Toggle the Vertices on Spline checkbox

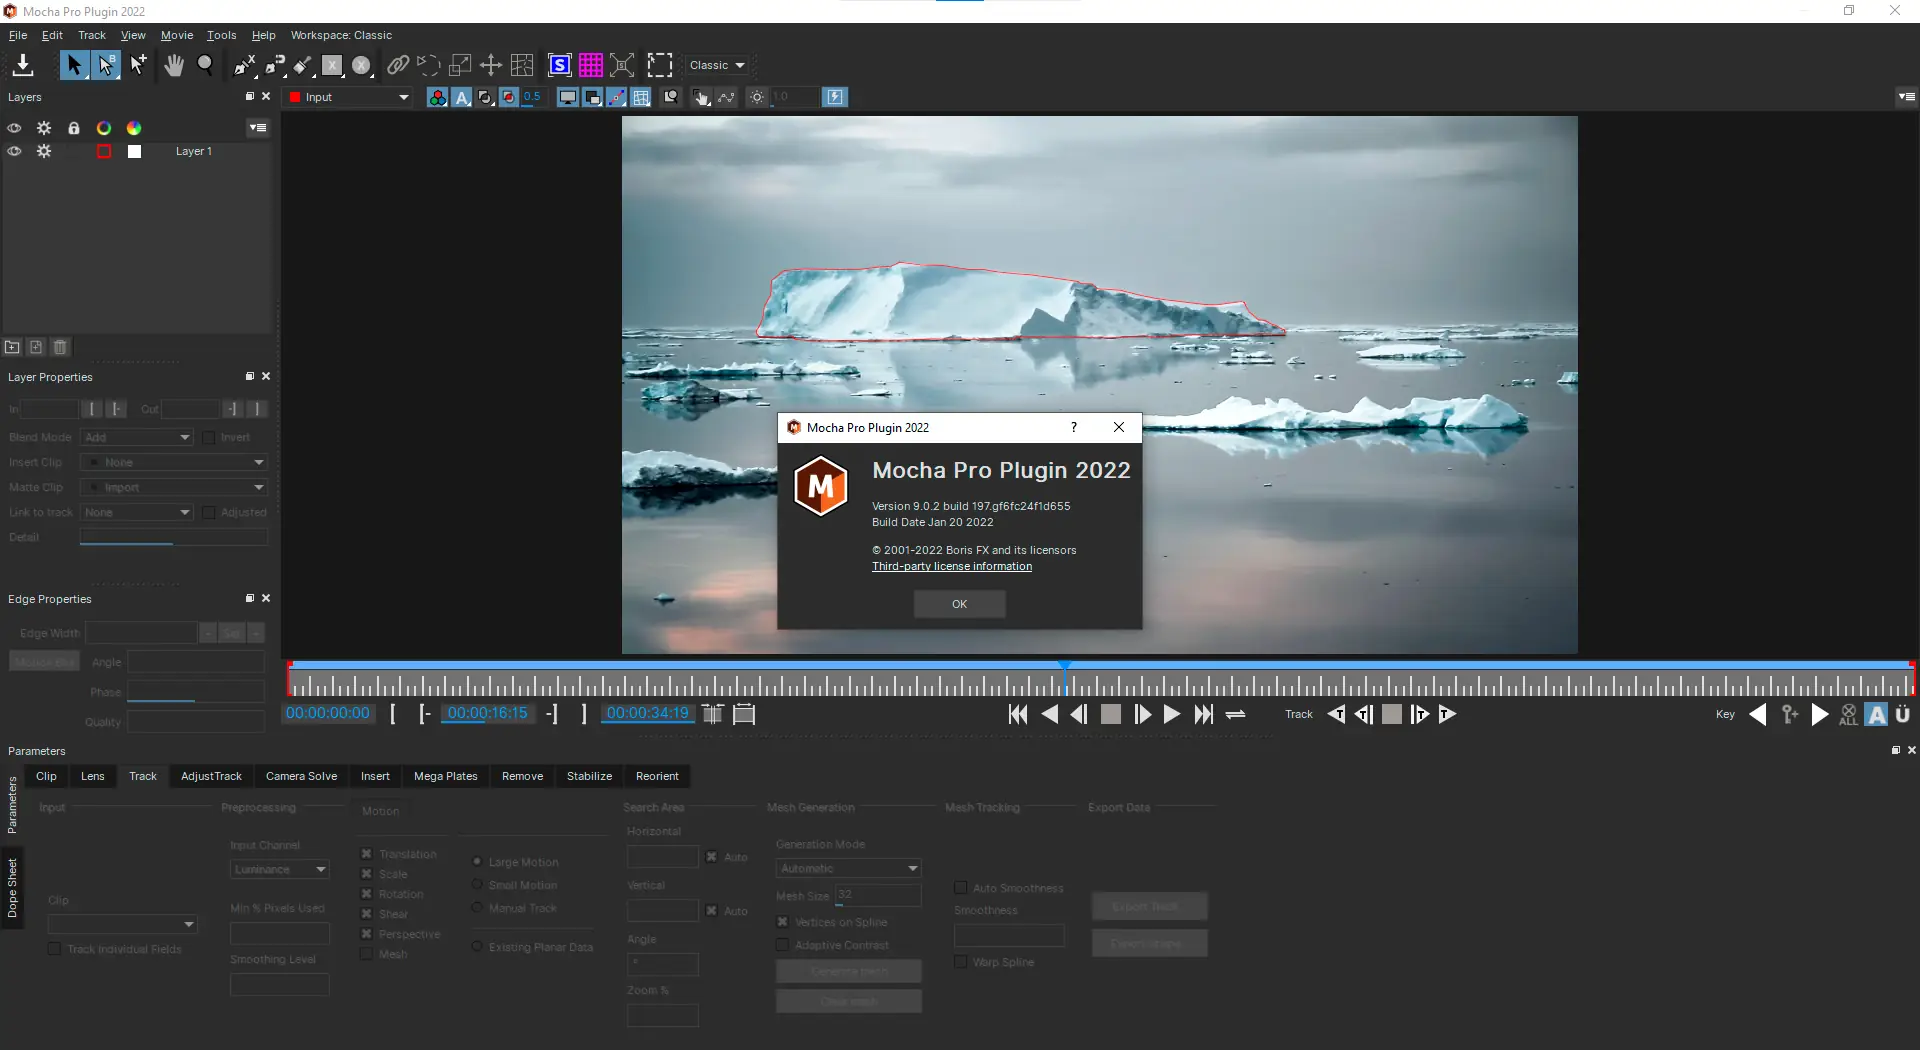[x=782, y=922]
